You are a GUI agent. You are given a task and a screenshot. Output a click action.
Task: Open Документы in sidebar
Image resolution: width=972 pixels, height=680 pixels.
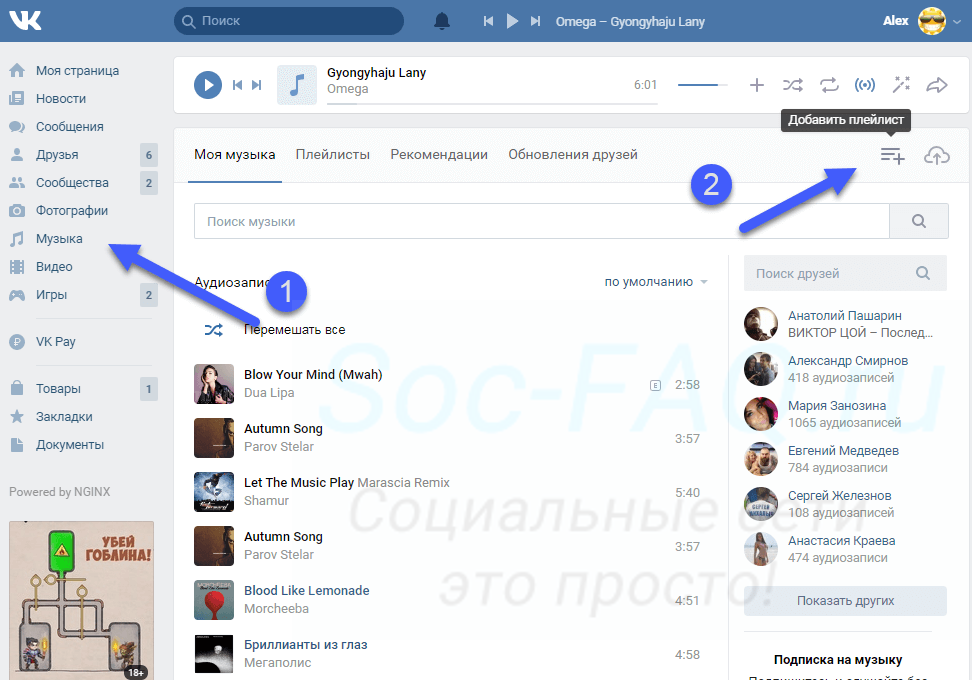point(69,444)
